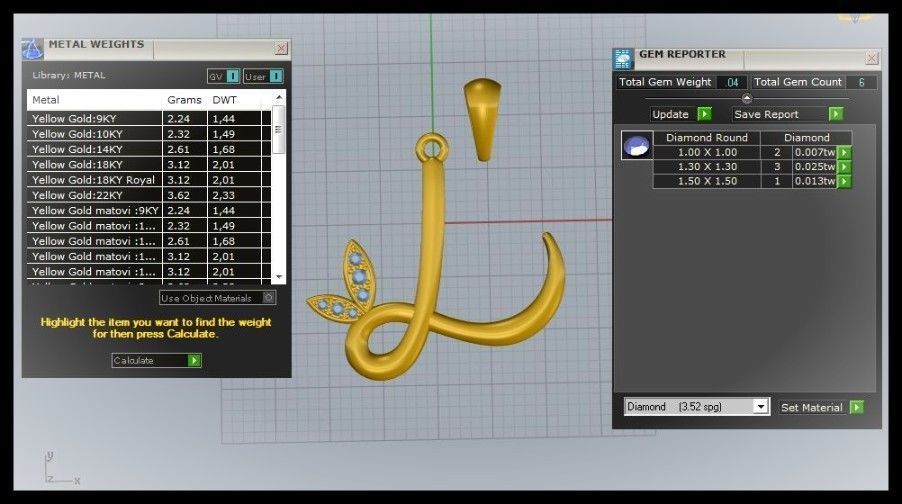
Task: Select the Yellow Gold:18KY row
Action: click(x=149, y=165)
